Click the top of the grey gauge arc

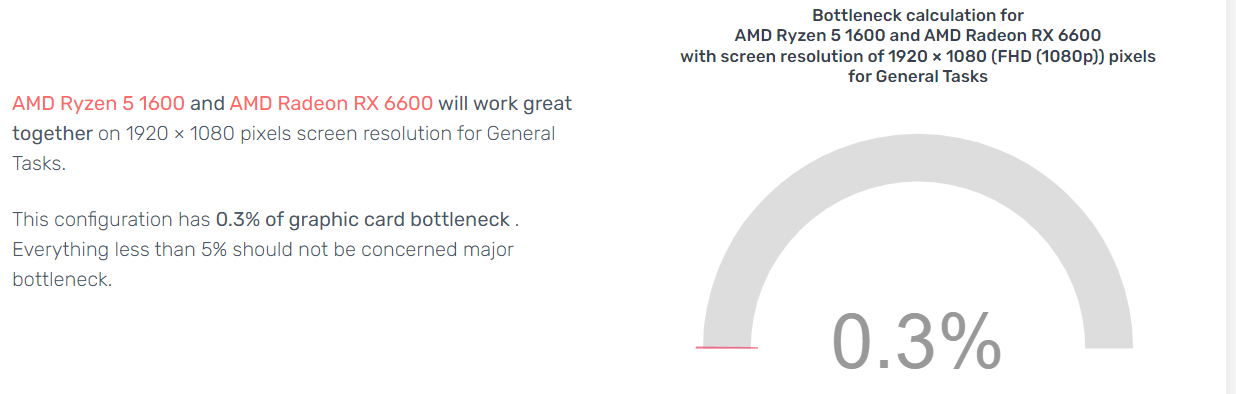[918, 159]
